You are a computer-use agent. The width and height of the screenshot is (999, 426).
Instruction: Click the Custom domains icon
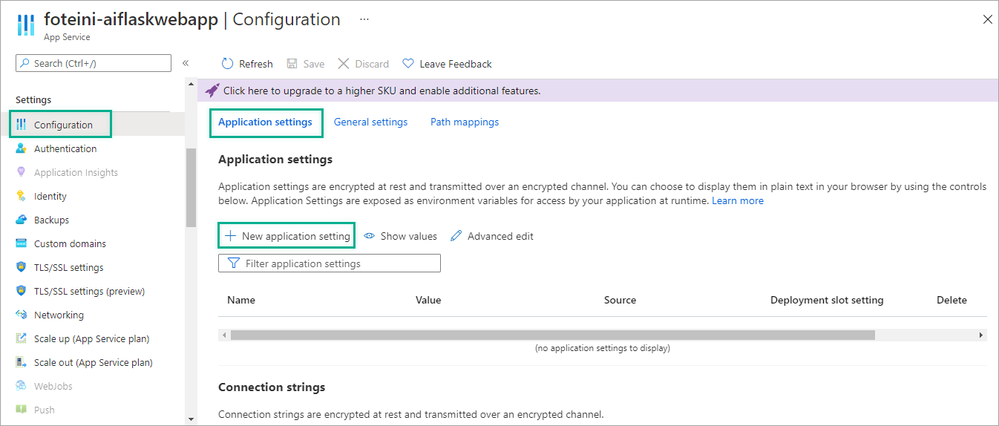pos(21,244)
